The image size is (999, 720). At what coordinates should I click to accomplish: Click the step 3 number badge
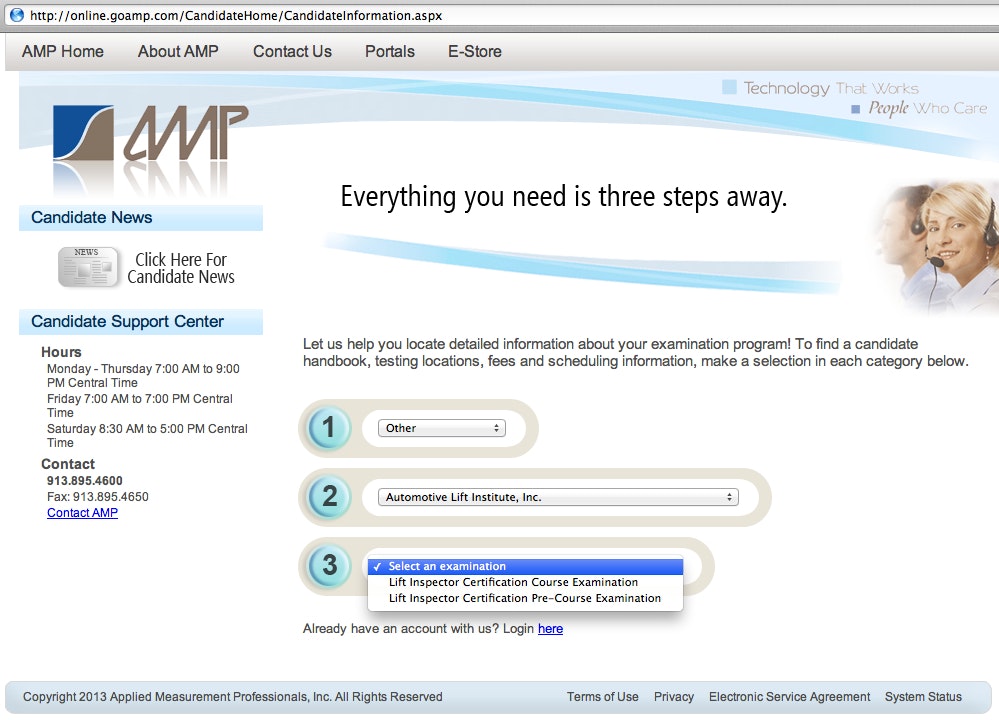(x=329, y=566)
